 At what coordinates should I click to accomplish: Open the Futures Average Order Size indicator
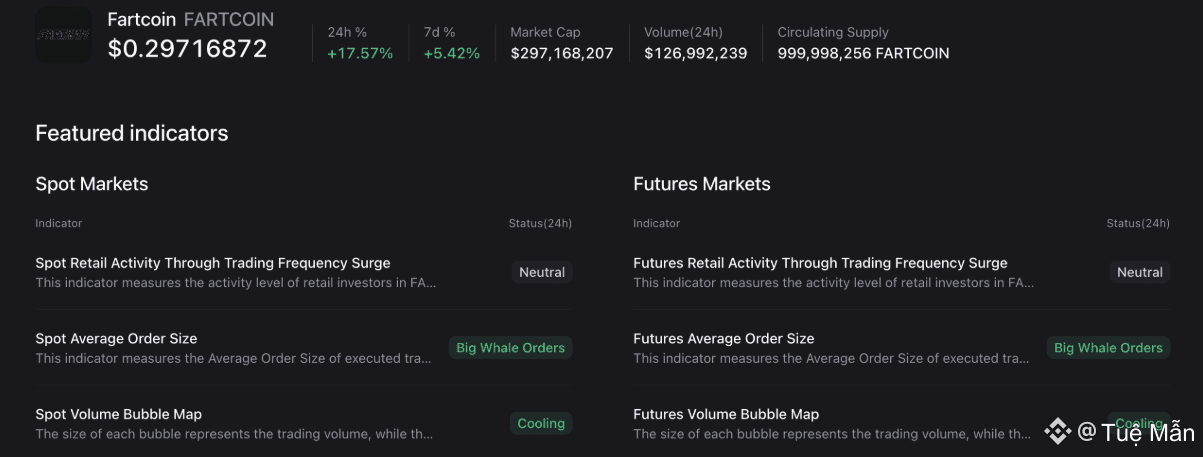(723, 339)
